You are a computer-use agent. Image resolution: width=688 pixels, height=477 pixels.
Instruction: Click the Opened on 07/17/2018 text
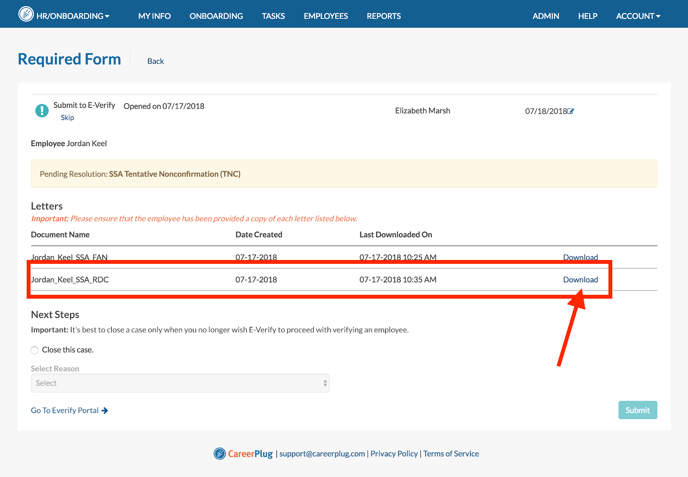pos(164,106)
